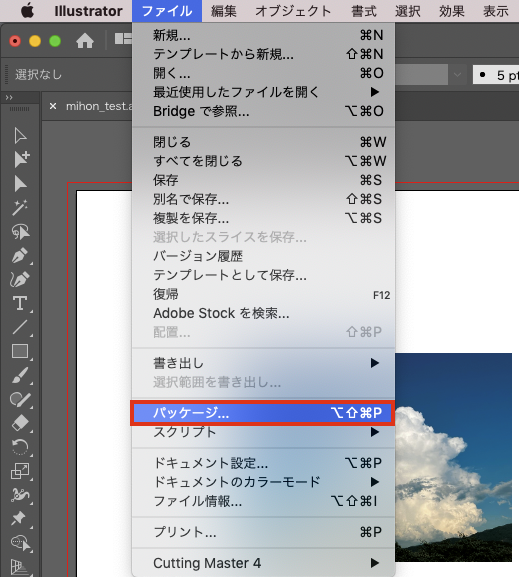Image resolution: width=519 pixels, height=577 pixels.
Task: Select the Selection tool arrow
Action: [x=20, y=135]
